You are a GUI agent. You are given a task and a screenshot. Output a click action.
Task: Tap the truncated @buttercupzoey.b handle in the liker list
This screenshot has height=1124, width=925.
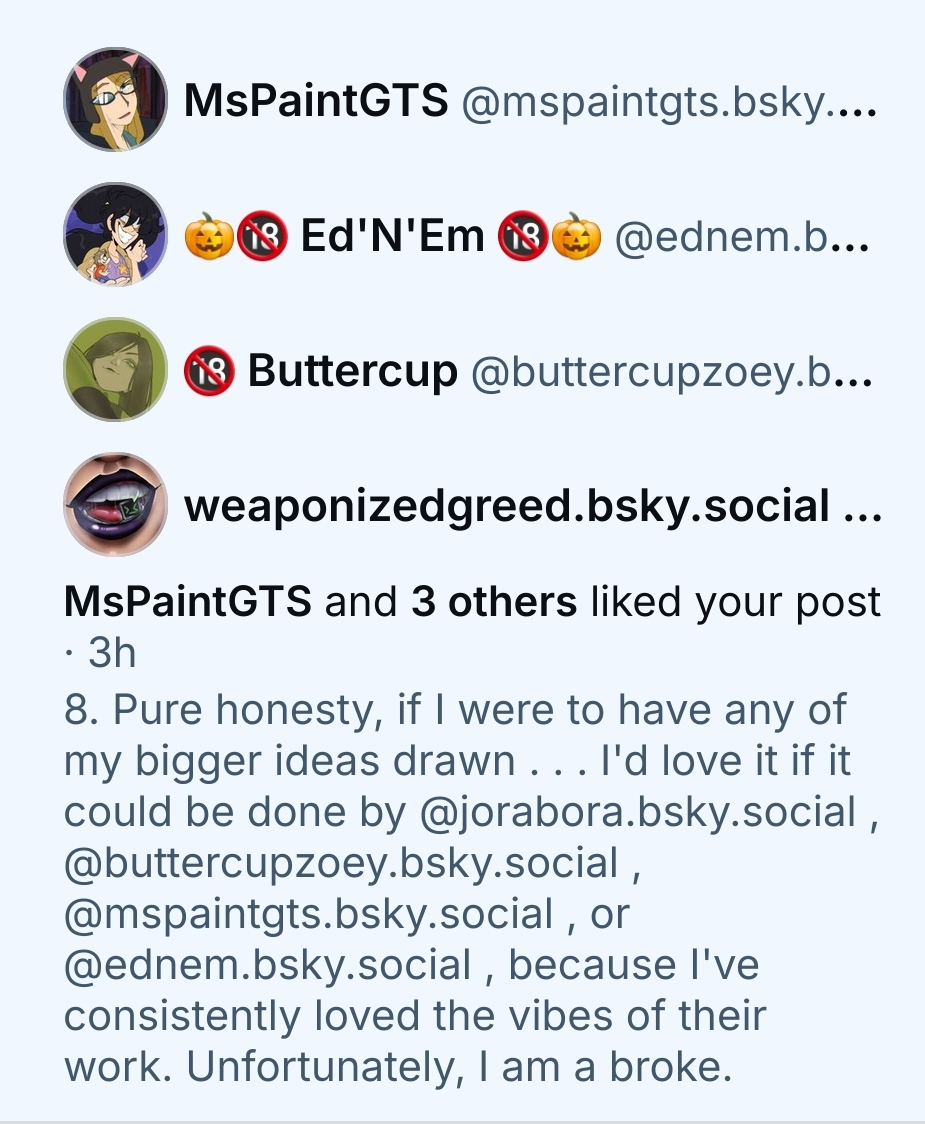[668, 371]
